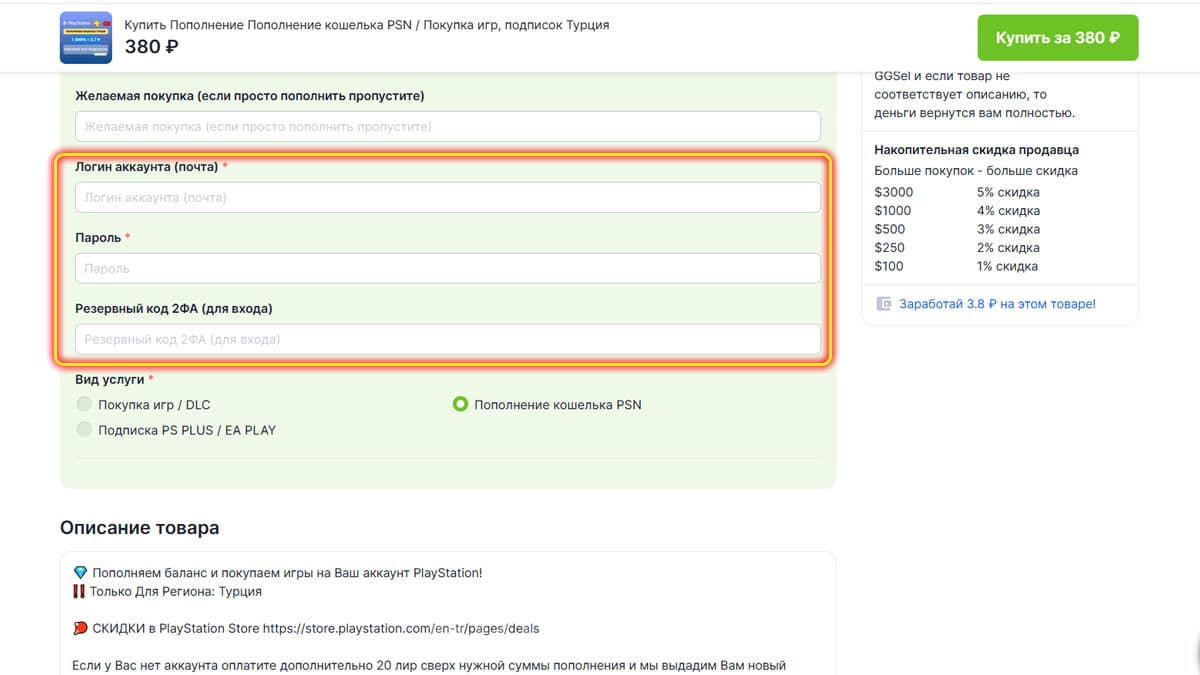
Task: Click the "5% скидка" value
Action: click(x=1008, y=192)
